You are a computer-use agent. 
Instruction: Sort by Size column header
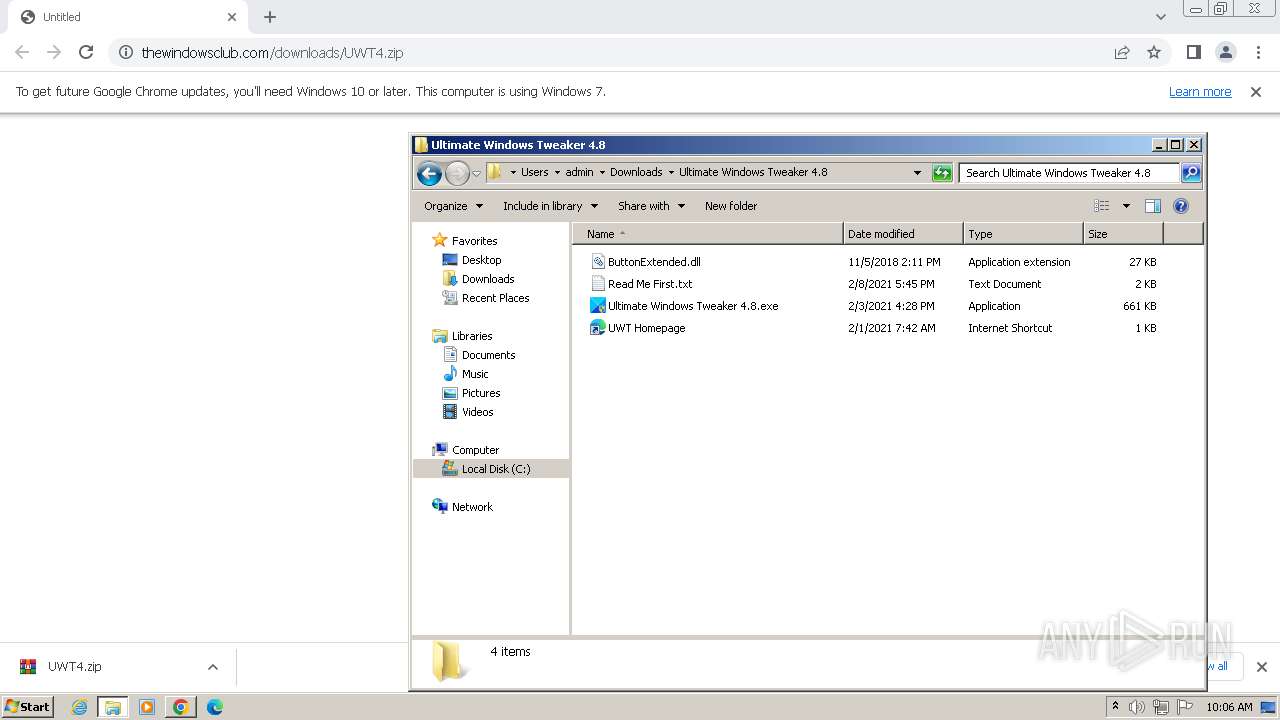click(x=1123, y=234)
